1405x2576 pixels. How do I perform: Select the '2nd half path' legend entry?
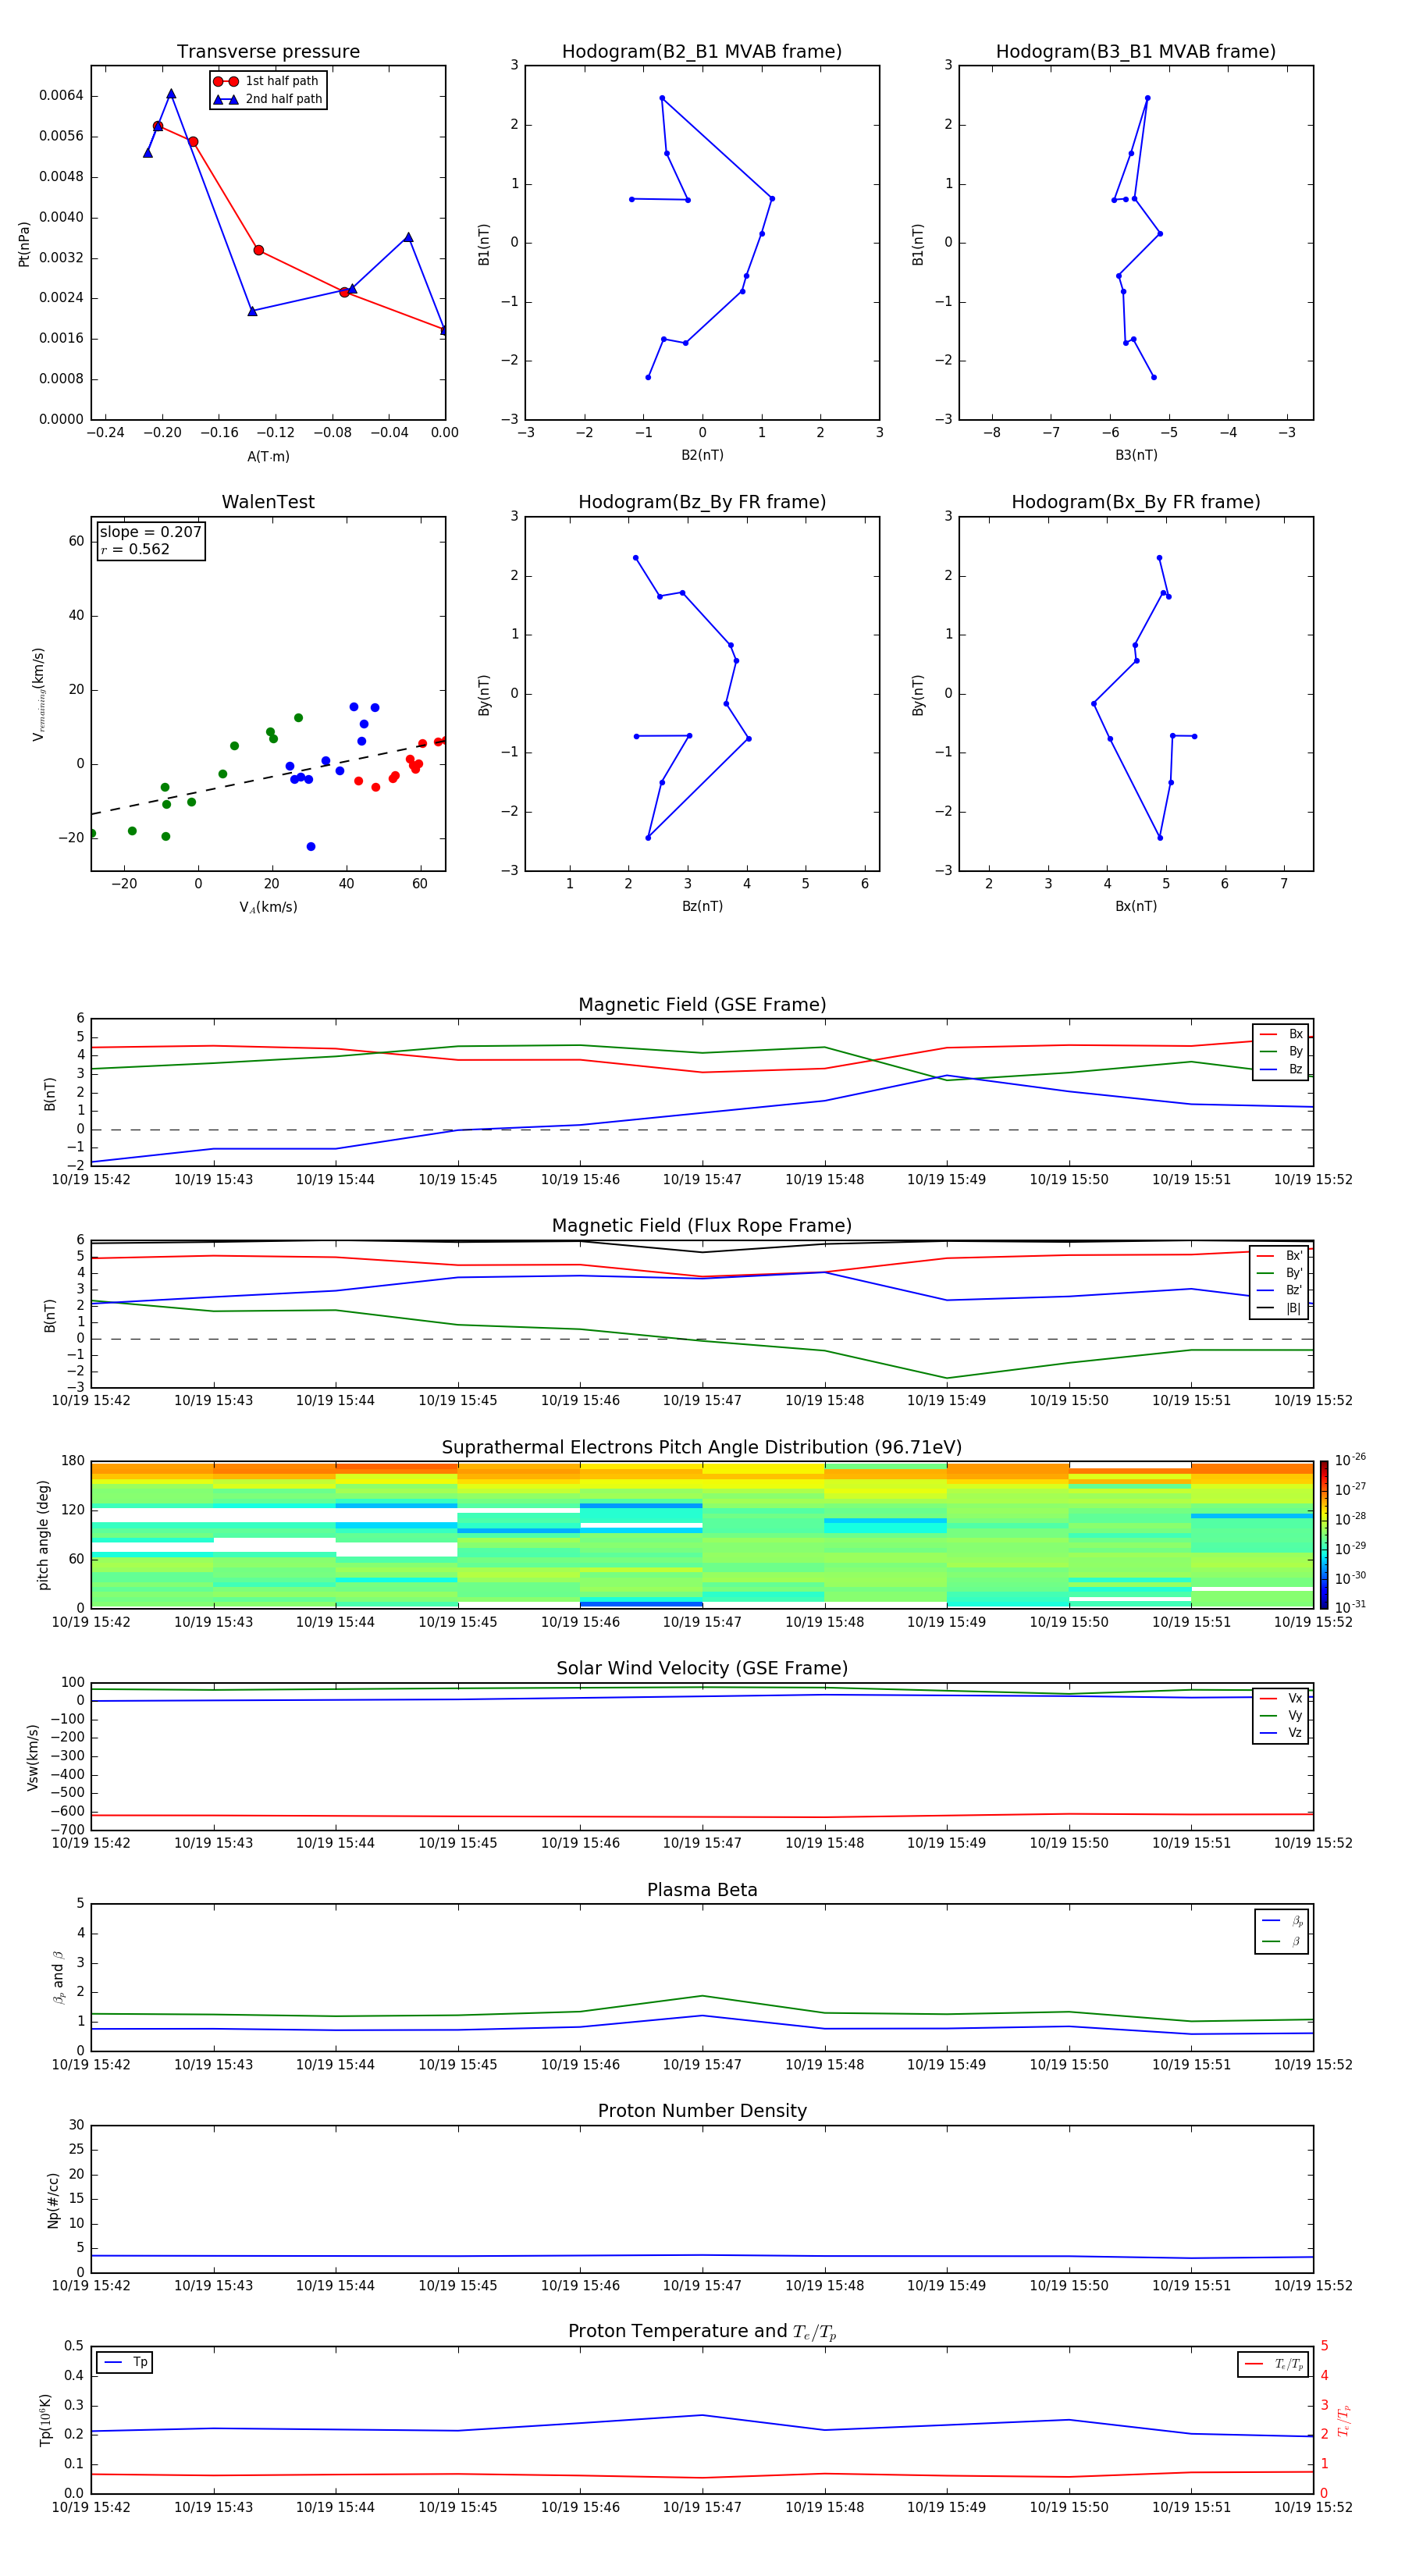coord(267,99)
